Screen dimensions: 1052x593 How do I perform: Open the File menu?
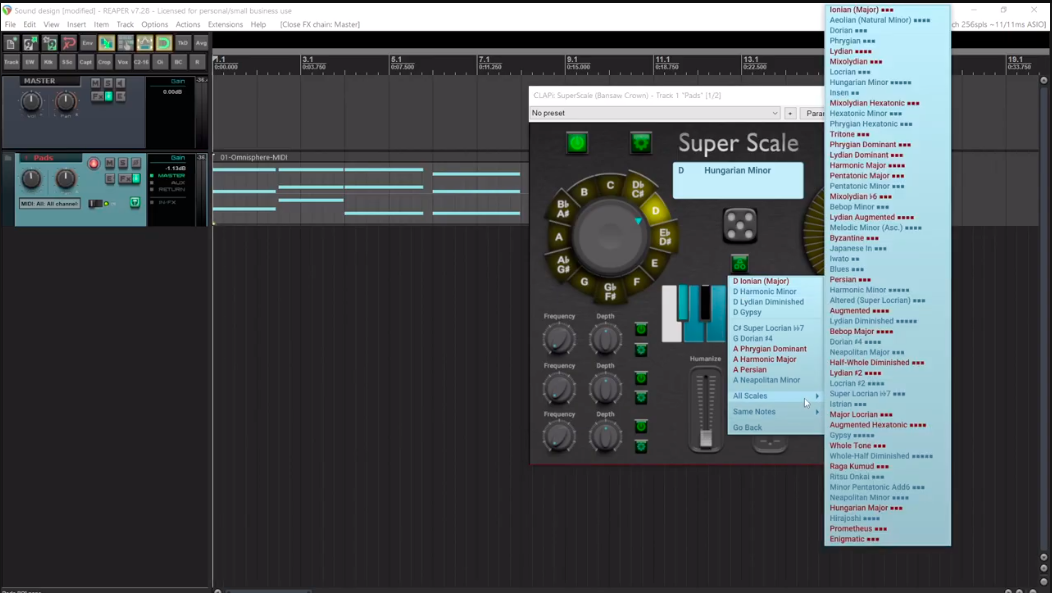(10, 24)
